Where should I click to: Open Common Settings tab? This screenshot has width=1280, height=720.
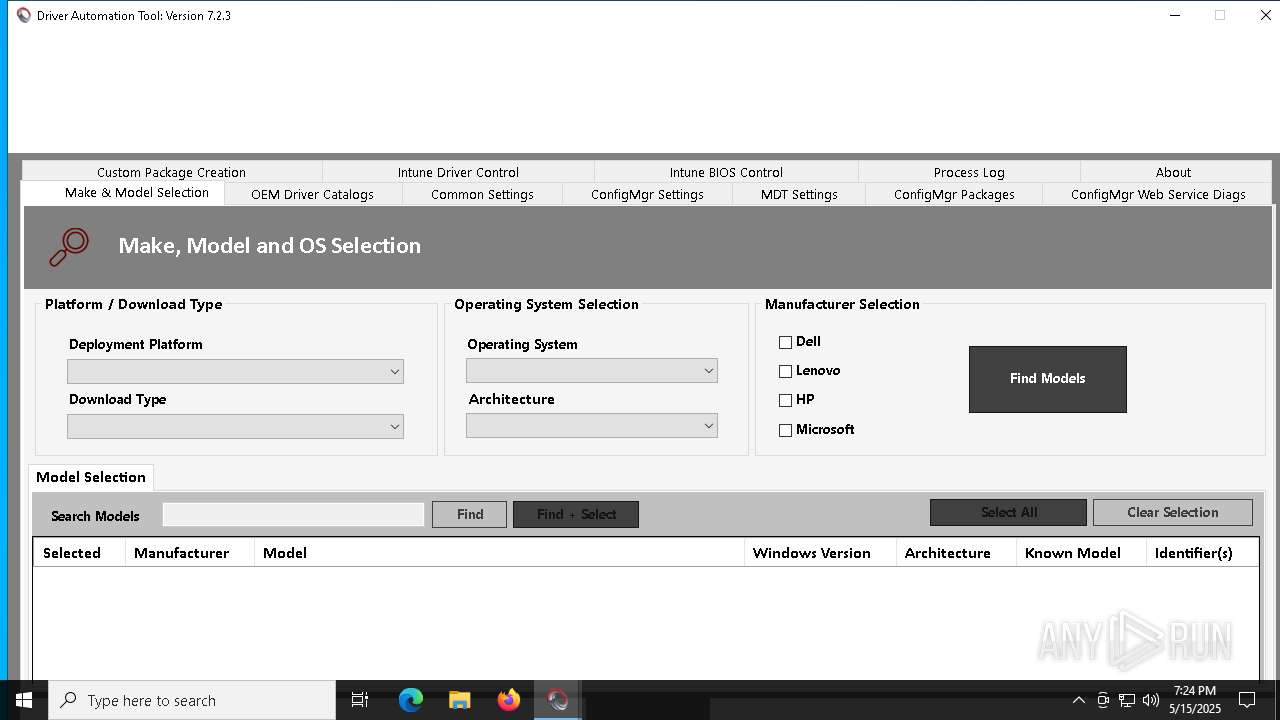[482, 194]
